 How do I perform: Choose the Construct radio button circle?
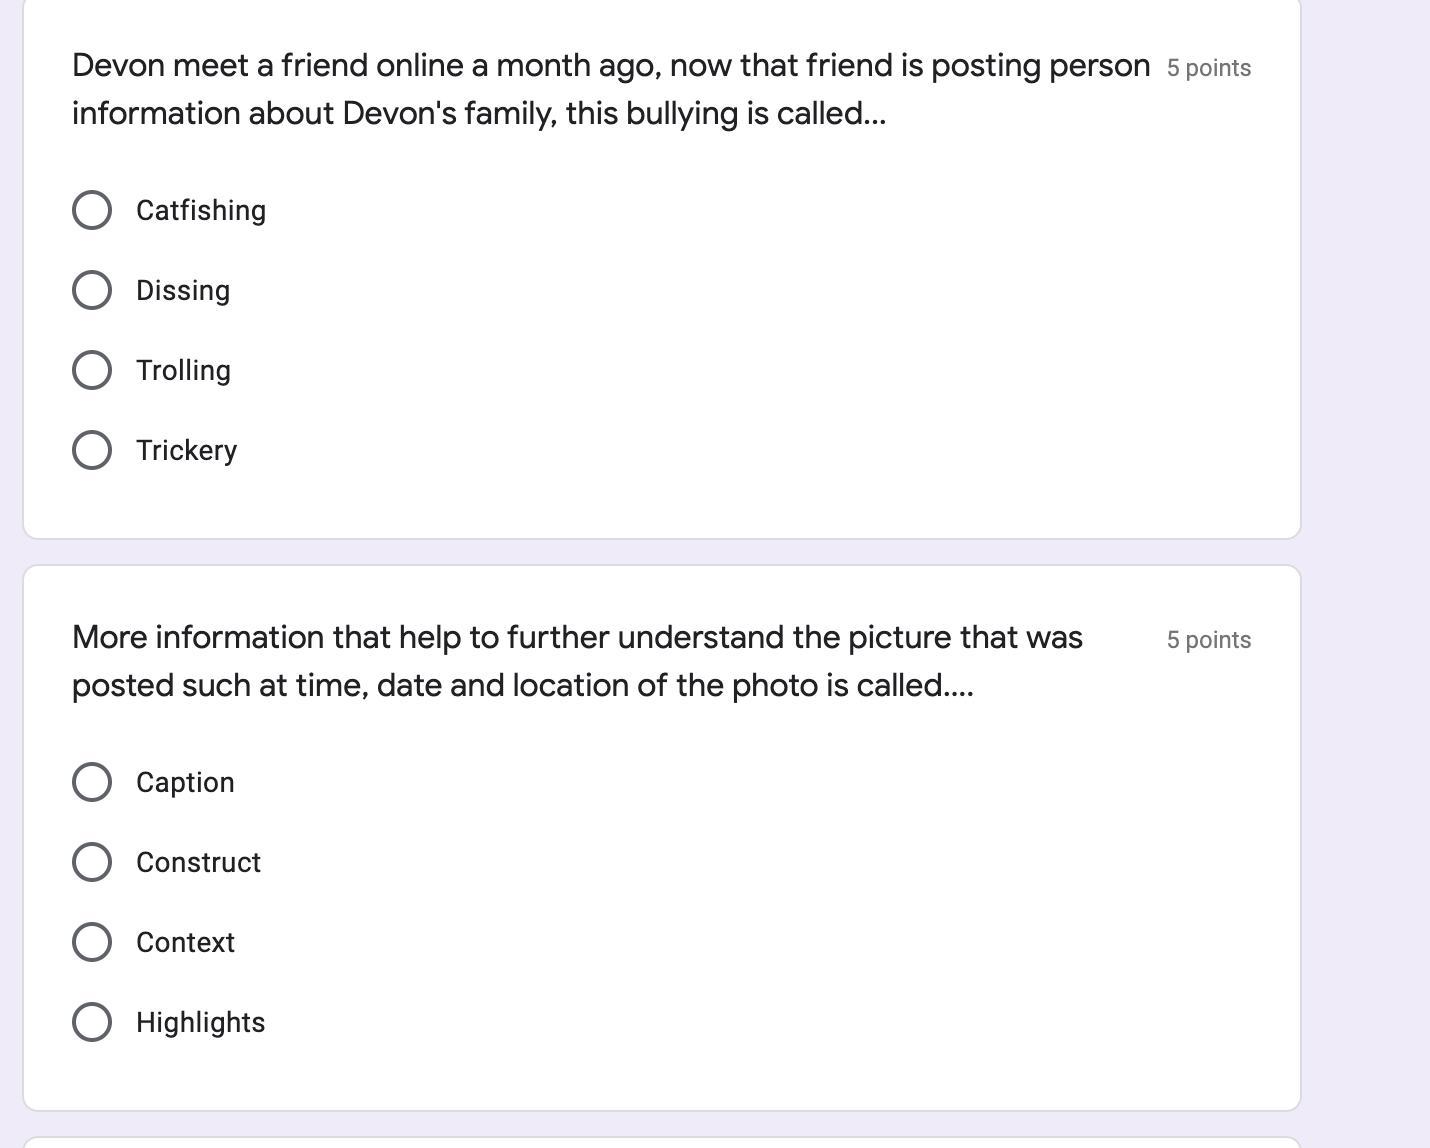92,862
